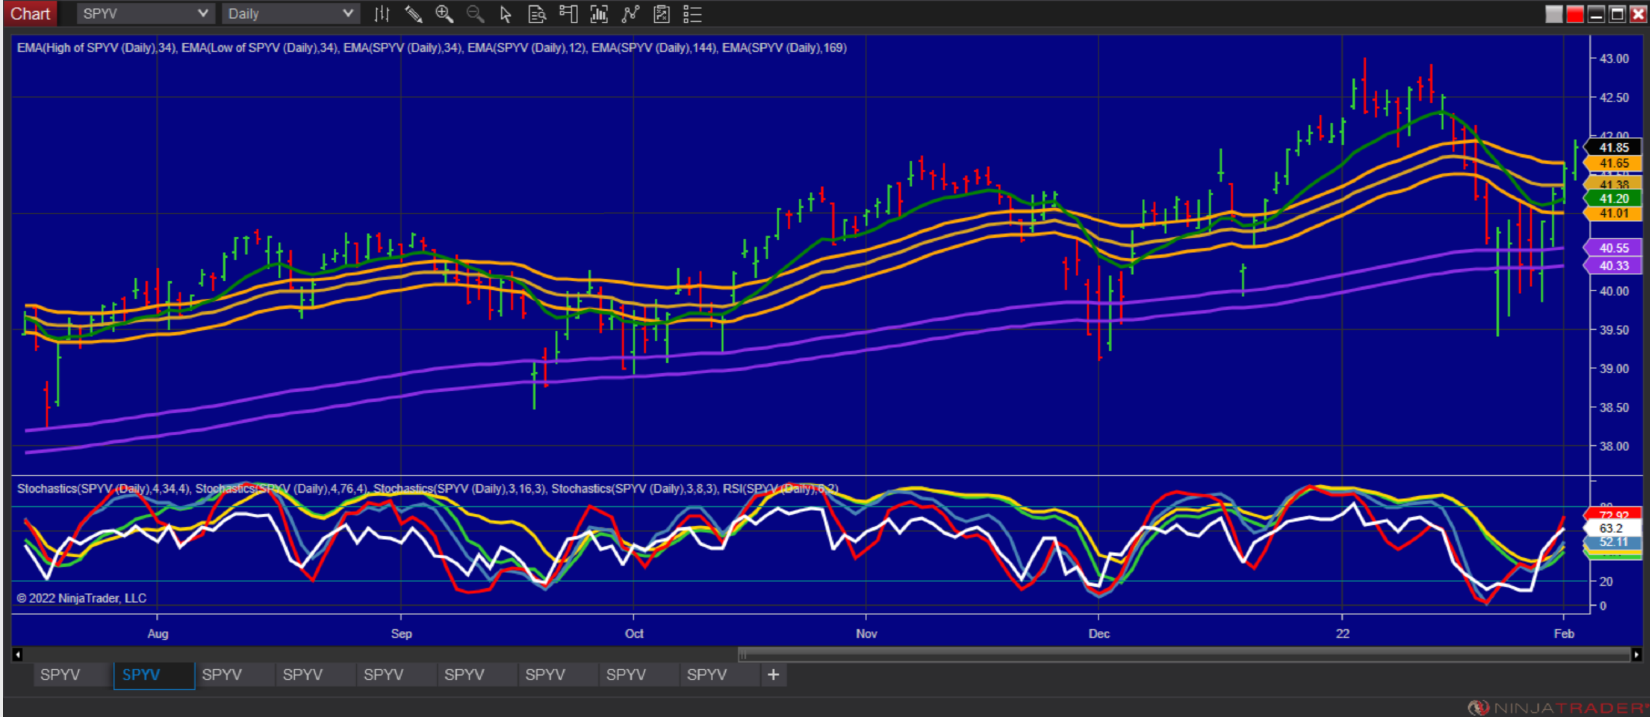Click the orange 41.01 price marker

[x=1613, y=213]
